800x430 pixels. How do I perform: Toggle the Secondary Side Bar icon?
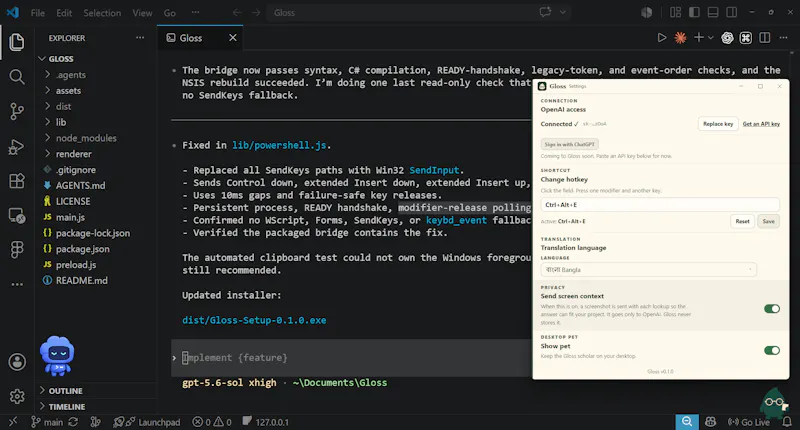(x=732, y=12)
